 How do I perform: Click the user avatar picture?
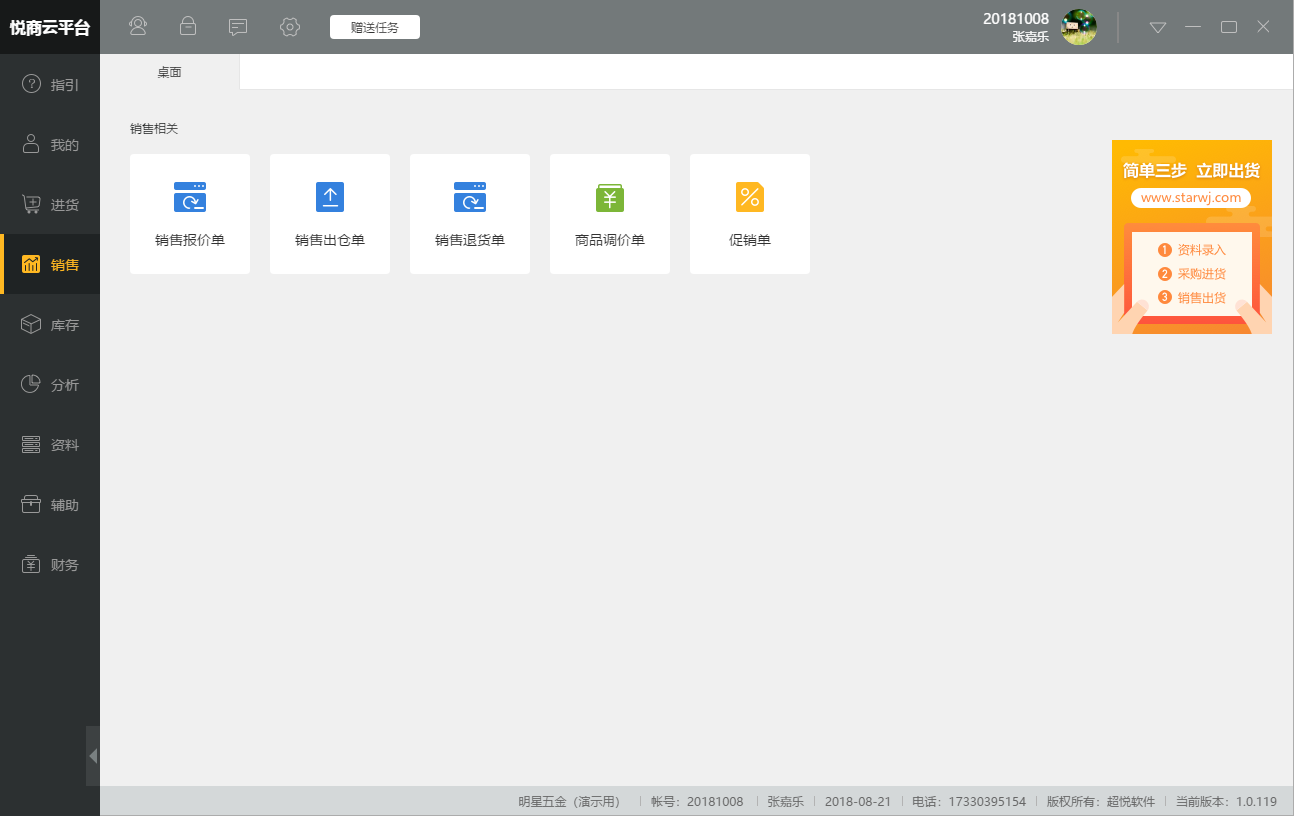tap(1079, 27)
